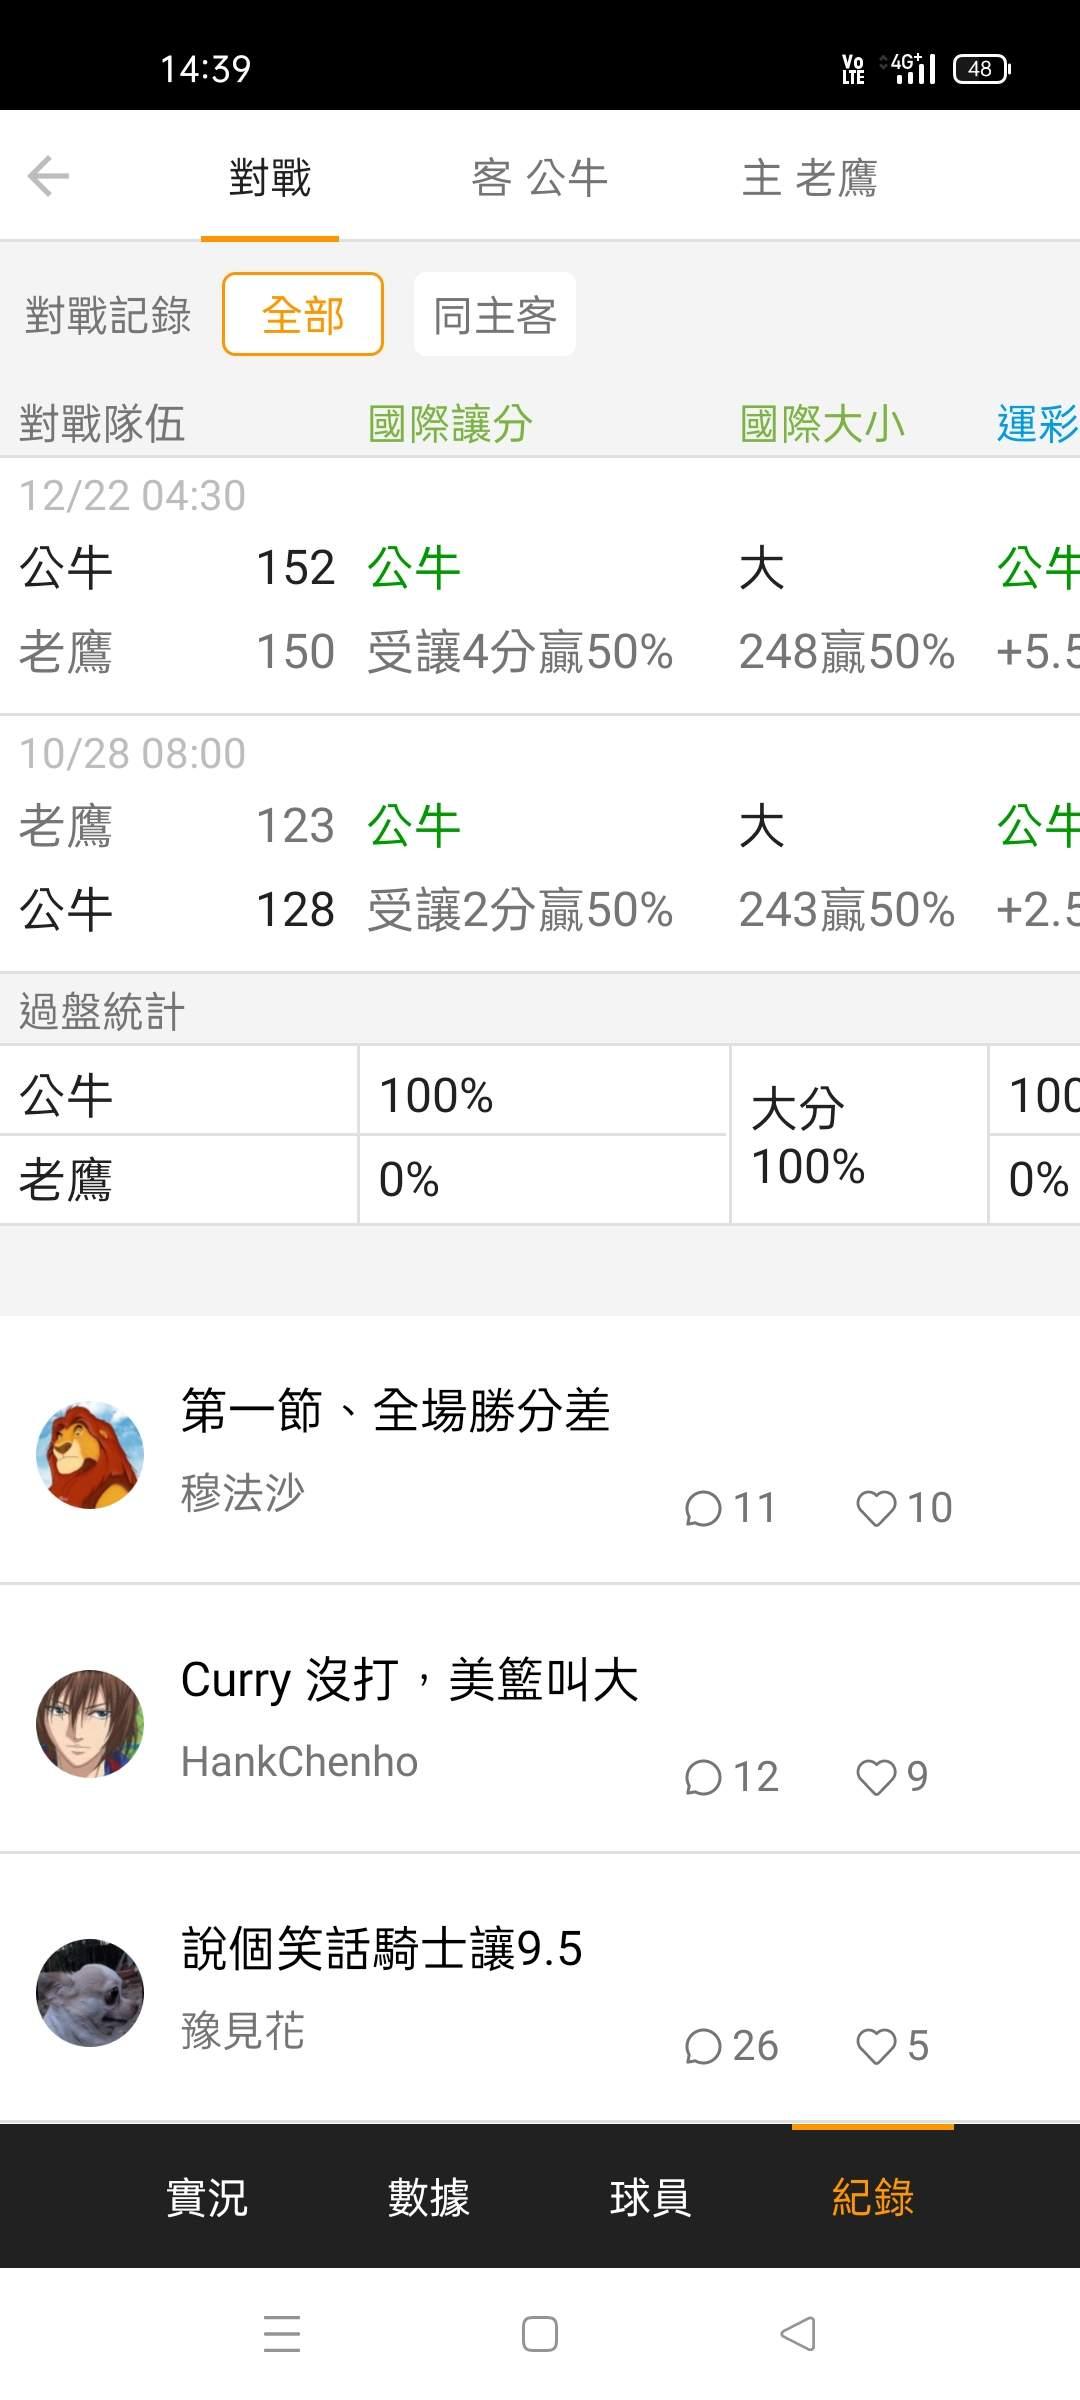This screenshot has height=2400, width=1080.
Task: Open post titled 說個笑話騎士讓9.5
Action: pyautogui.click(x=382, y=1948)
